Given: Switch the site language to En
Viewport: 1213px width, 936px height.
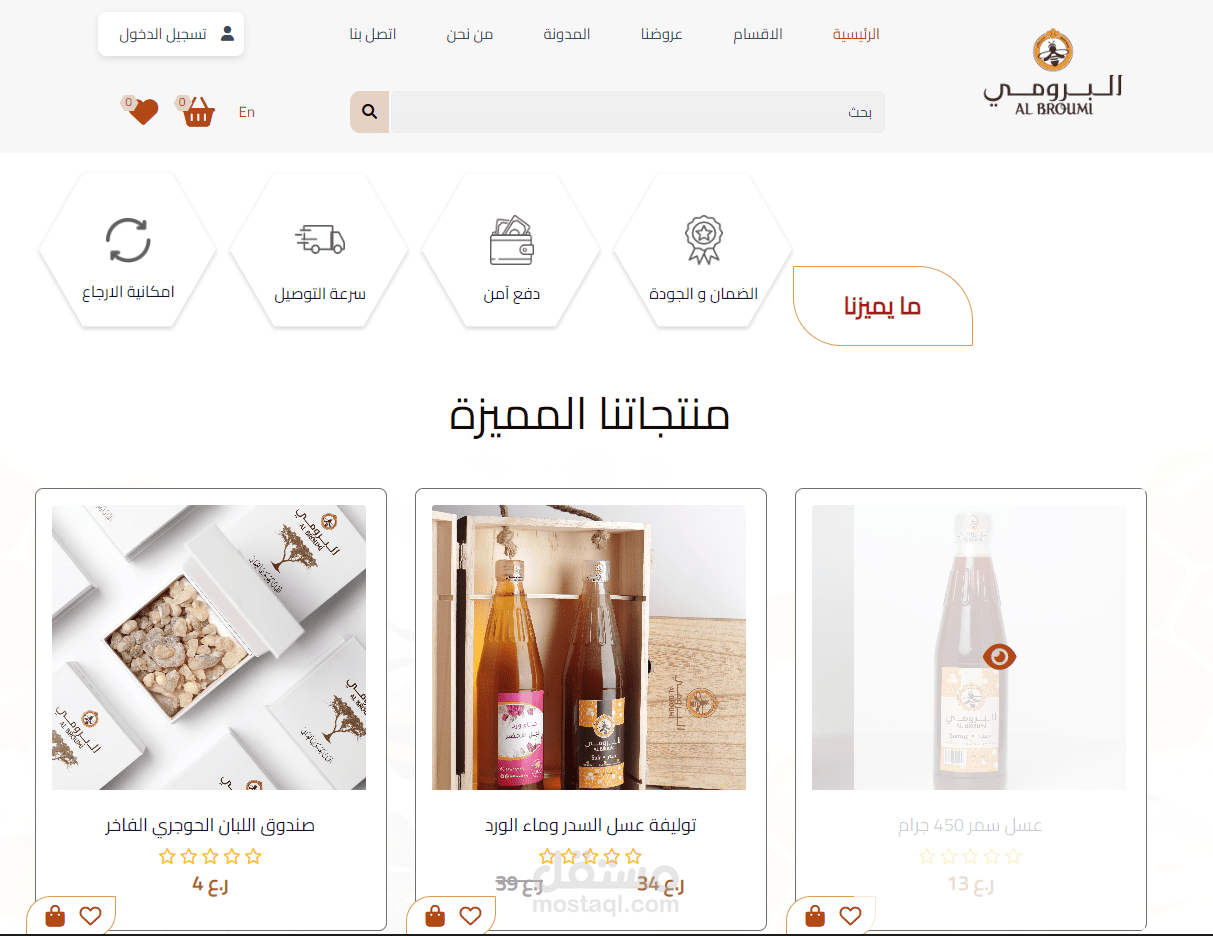Looking at the screenshot, I should pyautogui.click(x=247, y=112).
